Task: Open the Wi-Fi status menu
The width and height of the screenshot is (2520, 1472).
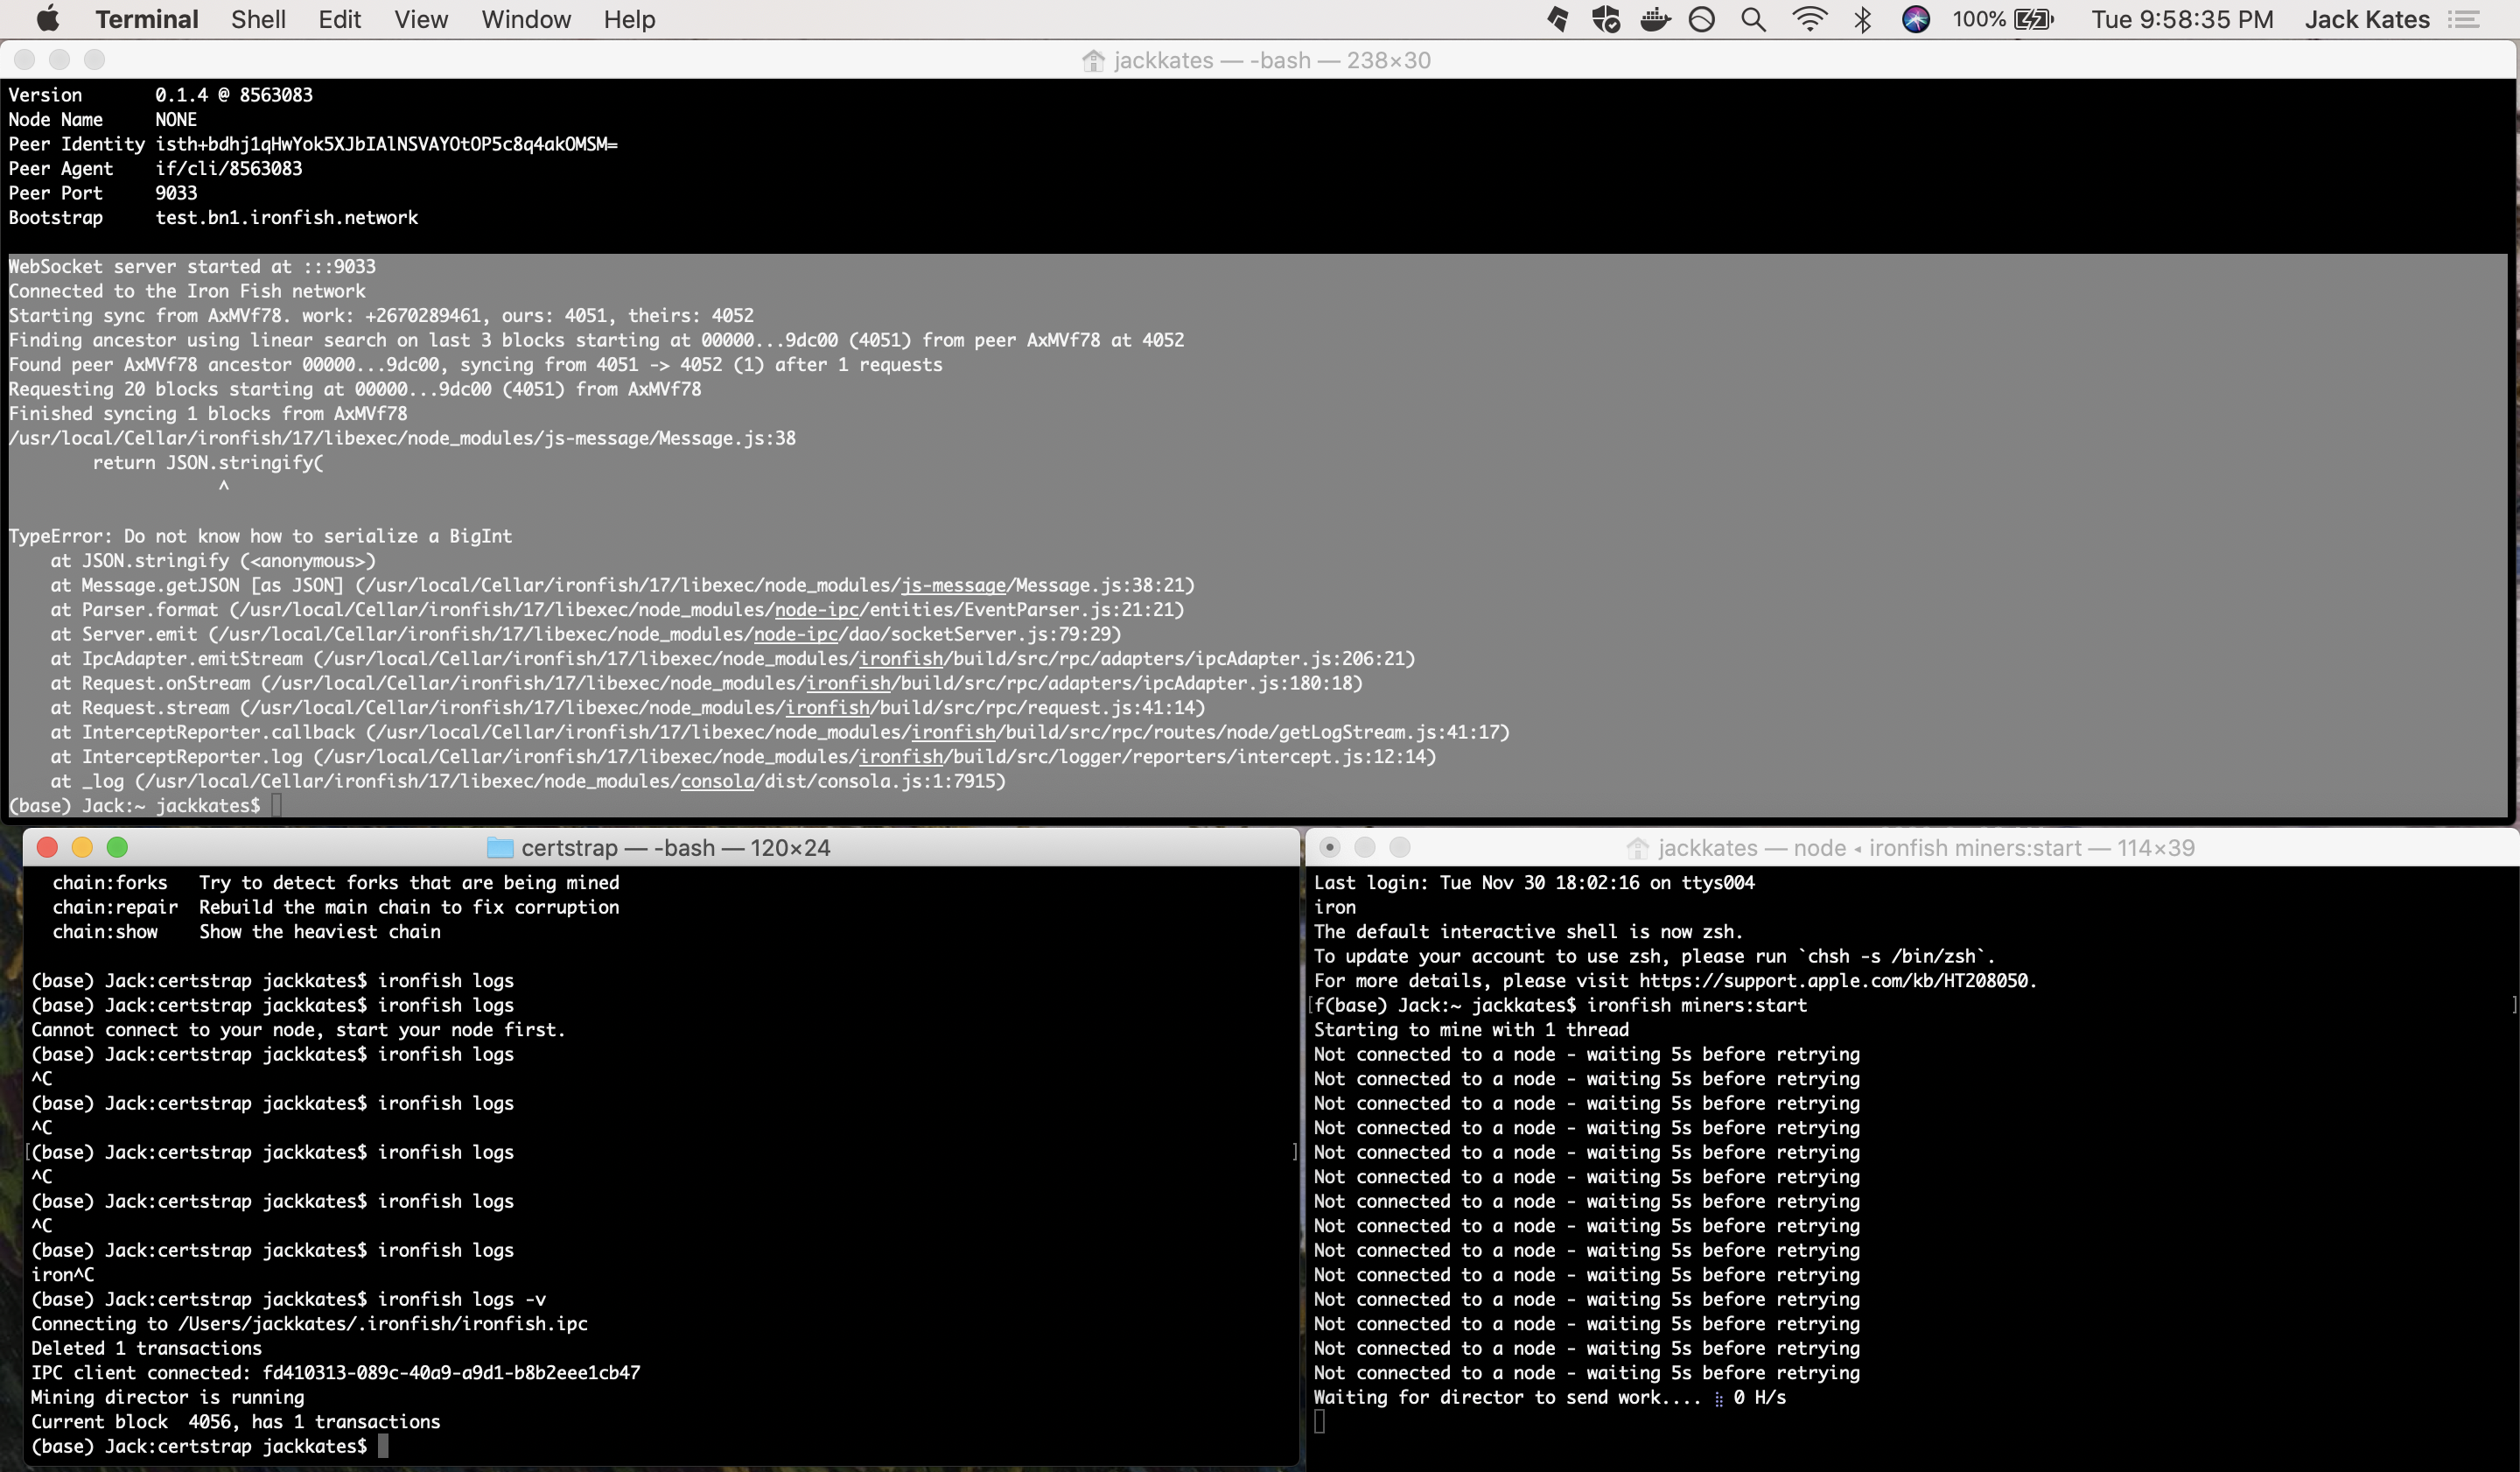Action: [x=1810, y=19]
